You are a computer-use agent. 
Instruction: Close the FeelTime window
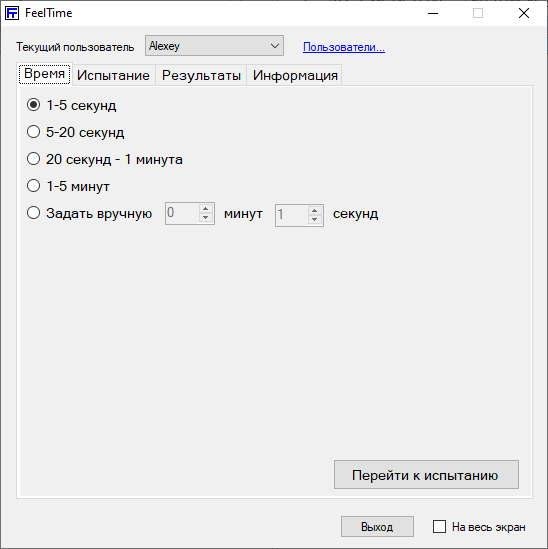coord(524,13)
